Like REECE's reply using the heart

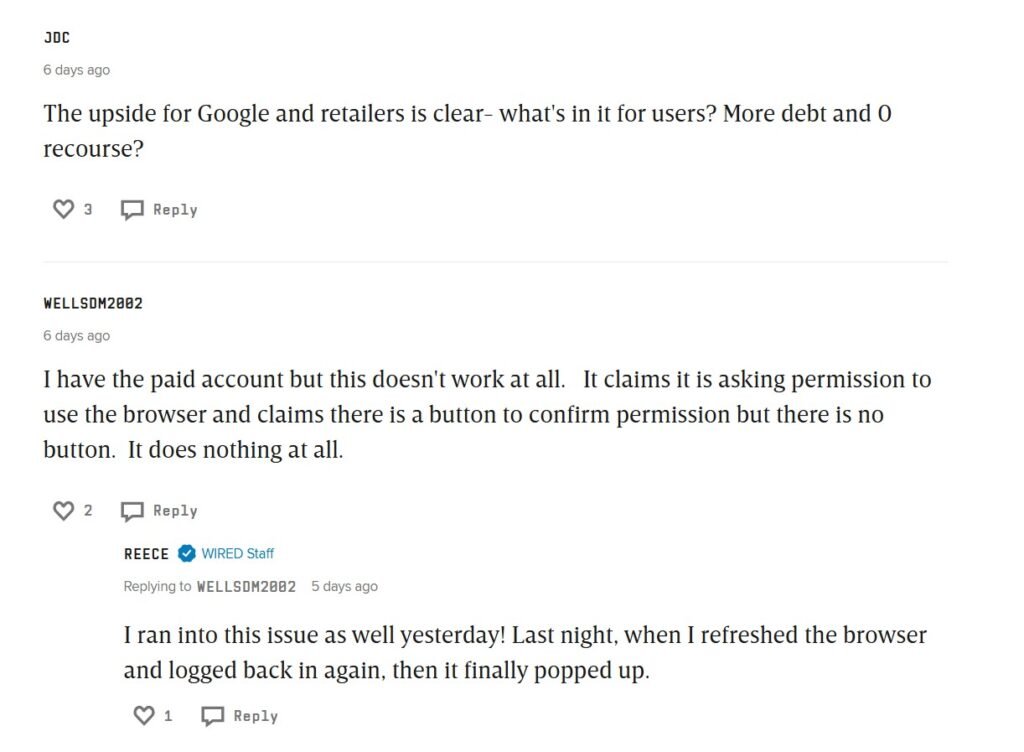[x=144, y=716]
